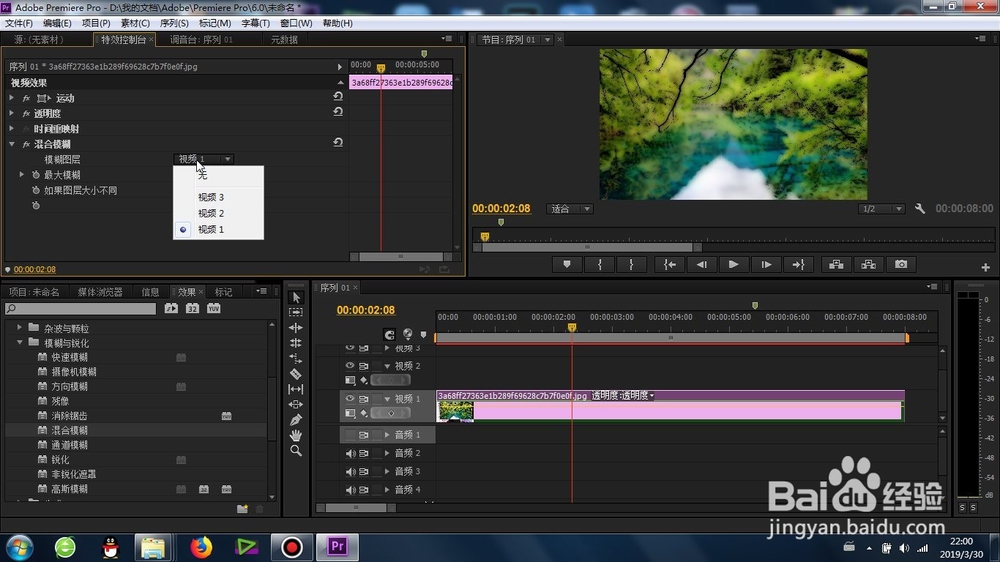
Task: Toggle stopwatch animation for 最大模糊
Action: (36, 175)
